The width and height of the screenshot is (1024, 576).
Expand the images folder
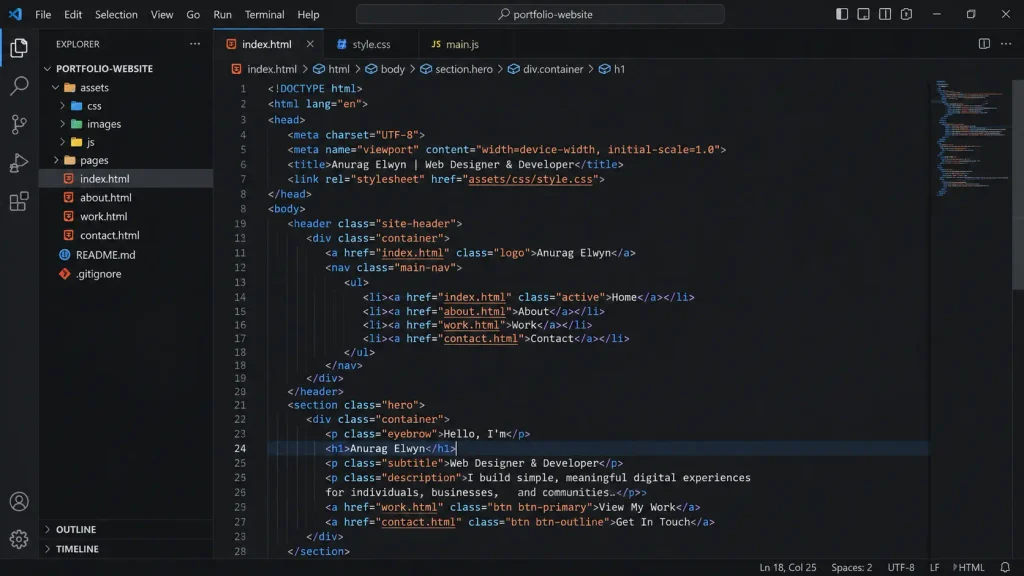pyautogui.click(x=63, y=123)
